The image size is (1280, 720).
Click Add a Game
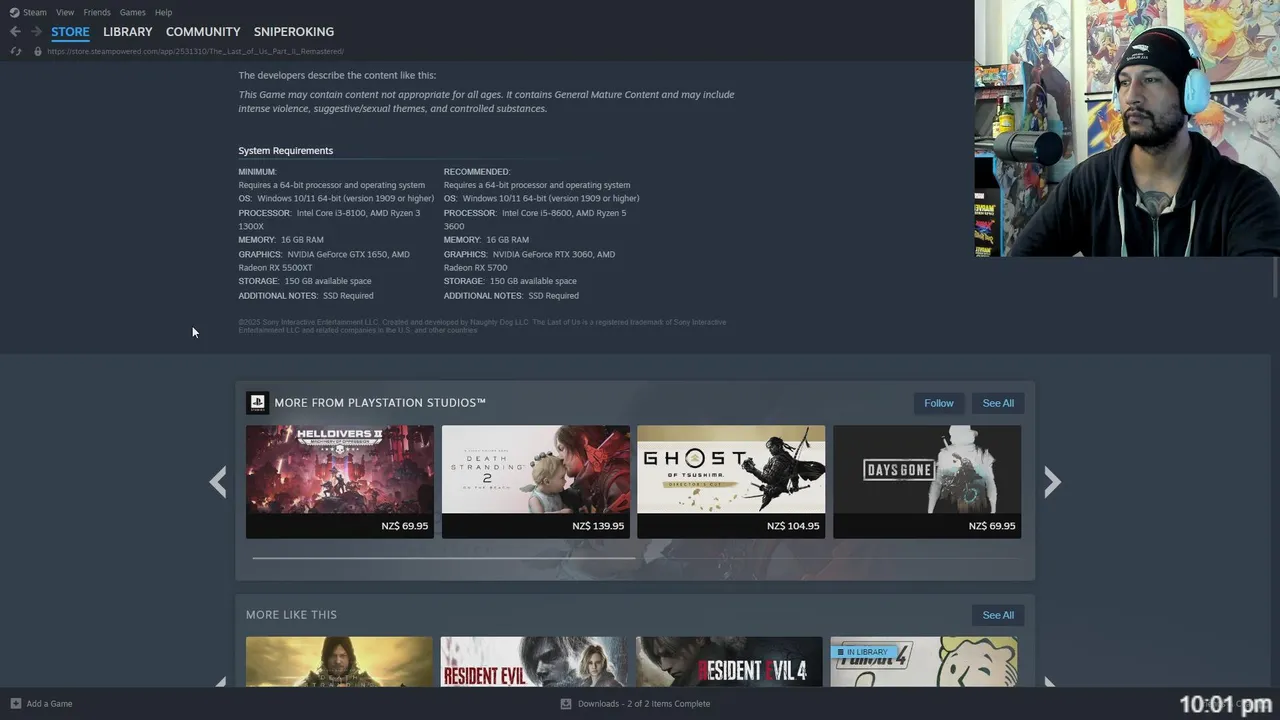49,703
